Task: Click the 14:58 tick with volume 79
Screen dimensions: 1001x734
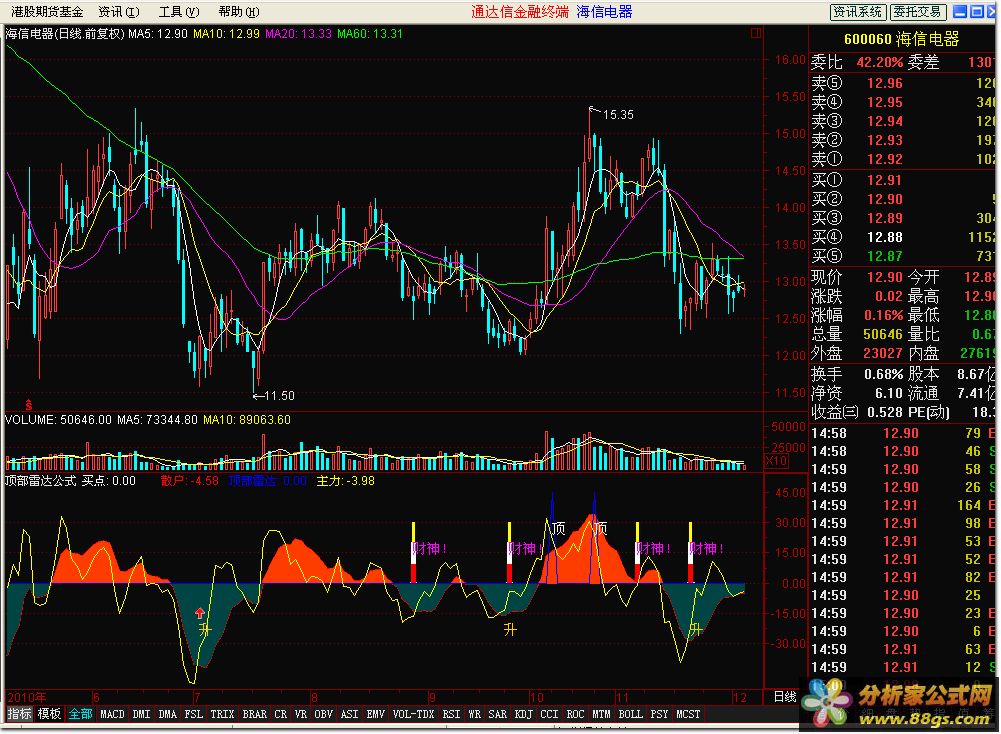Action: pos(903,433)
